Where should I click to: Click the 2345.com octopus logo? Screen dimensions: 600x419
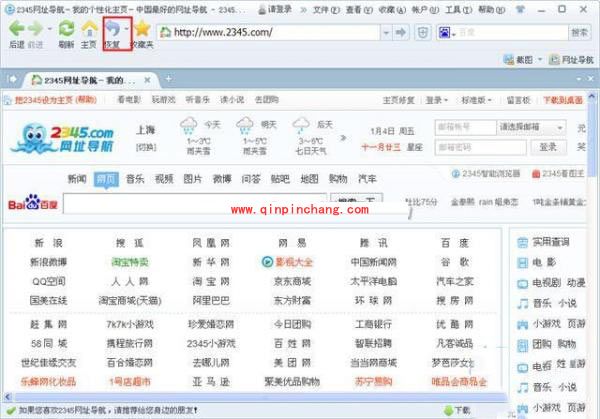[x=63, y=138]
